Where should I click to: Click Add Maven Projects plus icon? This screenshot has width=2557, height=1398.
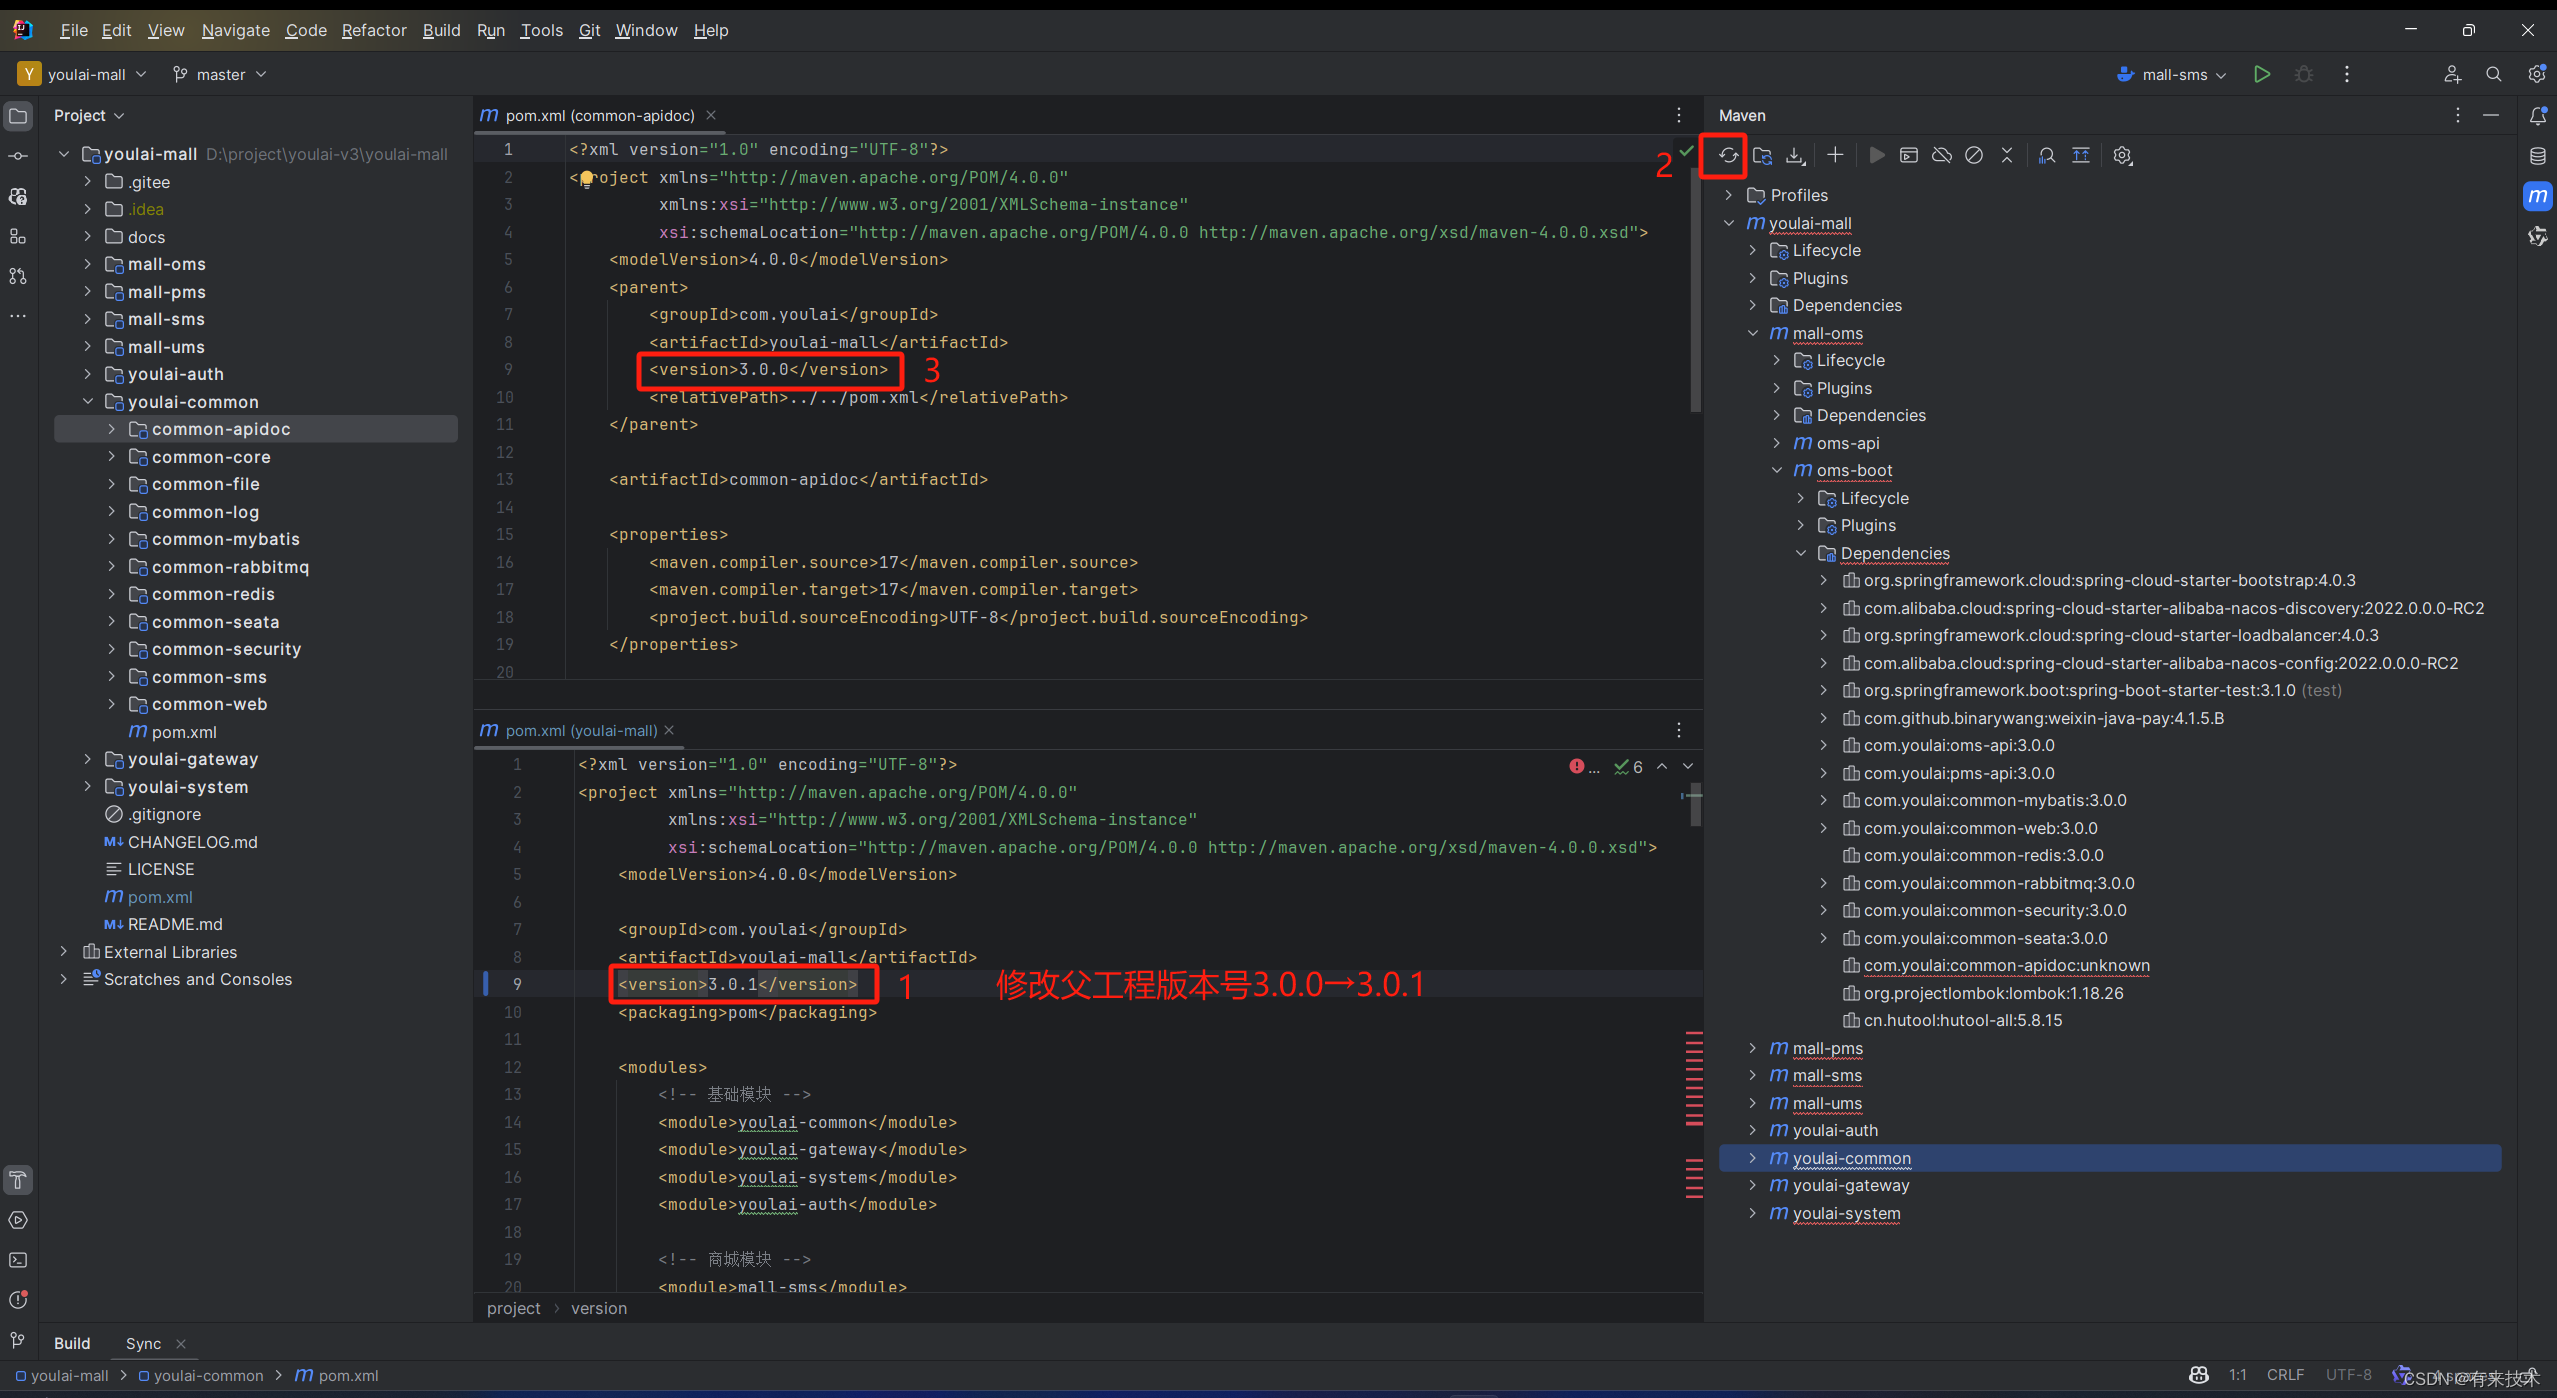(1835, 156)
